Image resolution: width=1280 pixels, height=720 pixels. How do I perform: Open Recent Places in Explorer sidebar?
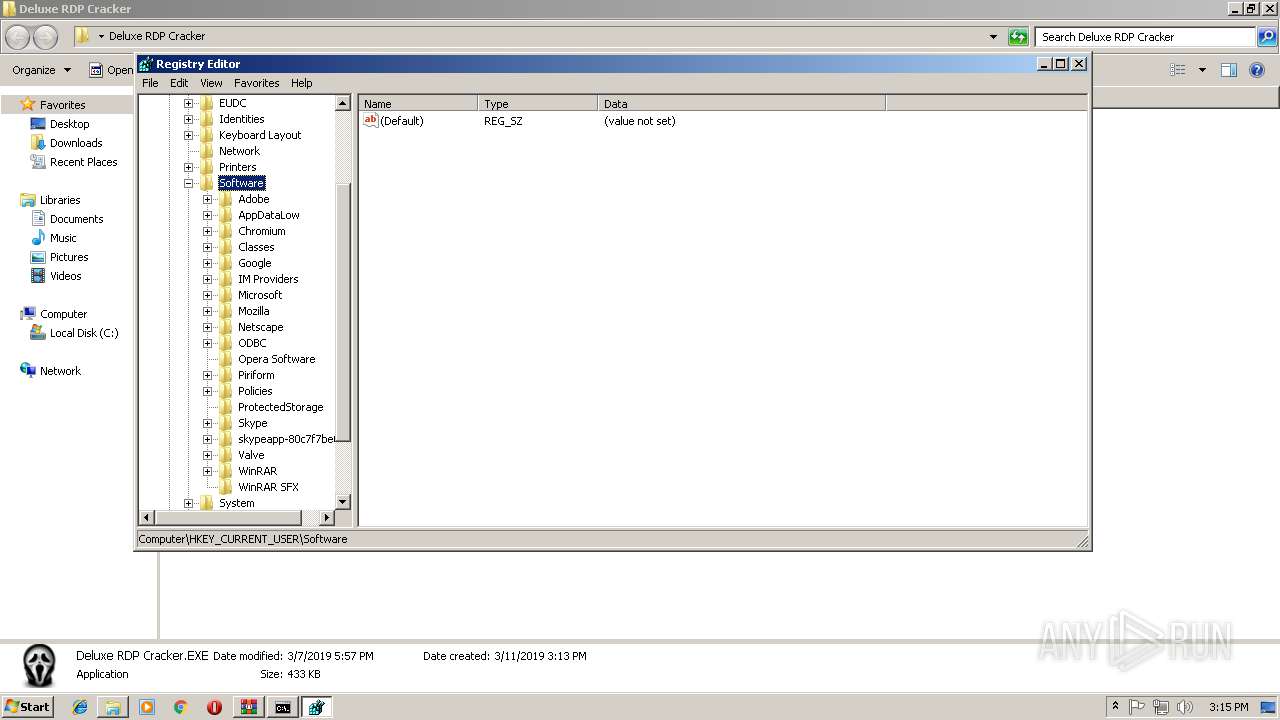pos(83,162)
